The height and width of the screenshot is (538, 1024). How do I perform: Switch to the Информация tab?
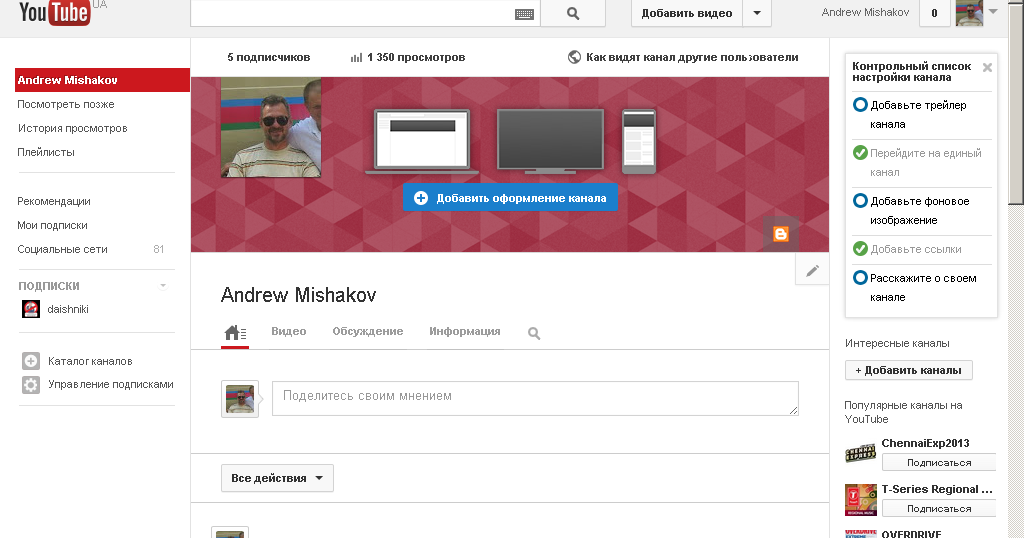tap(464, 332)
